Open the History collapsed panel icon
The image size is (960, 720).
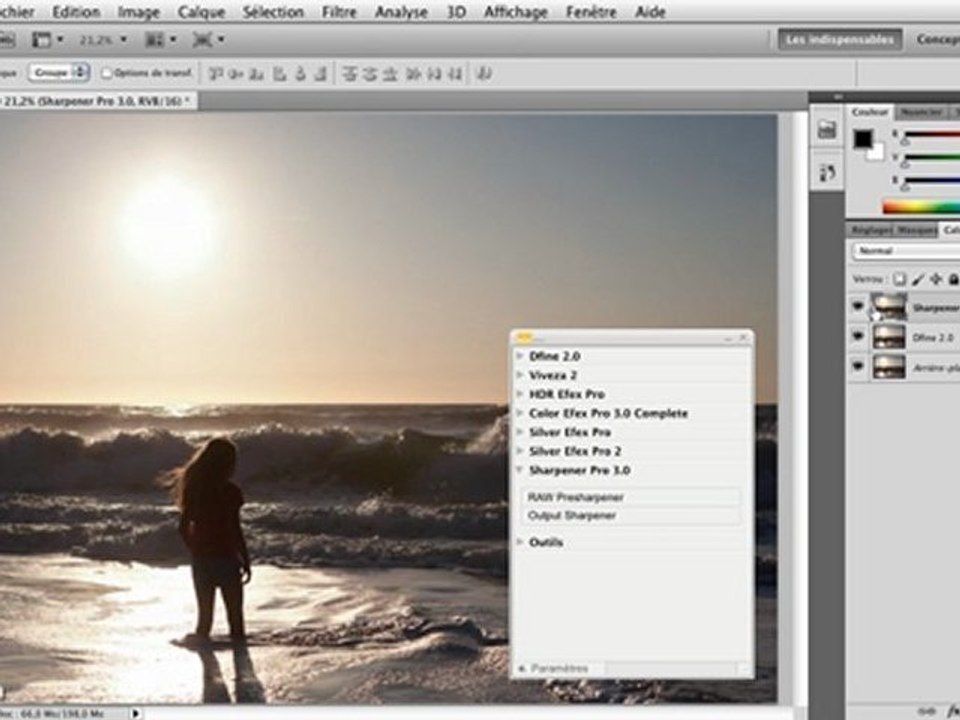point(827,173)
